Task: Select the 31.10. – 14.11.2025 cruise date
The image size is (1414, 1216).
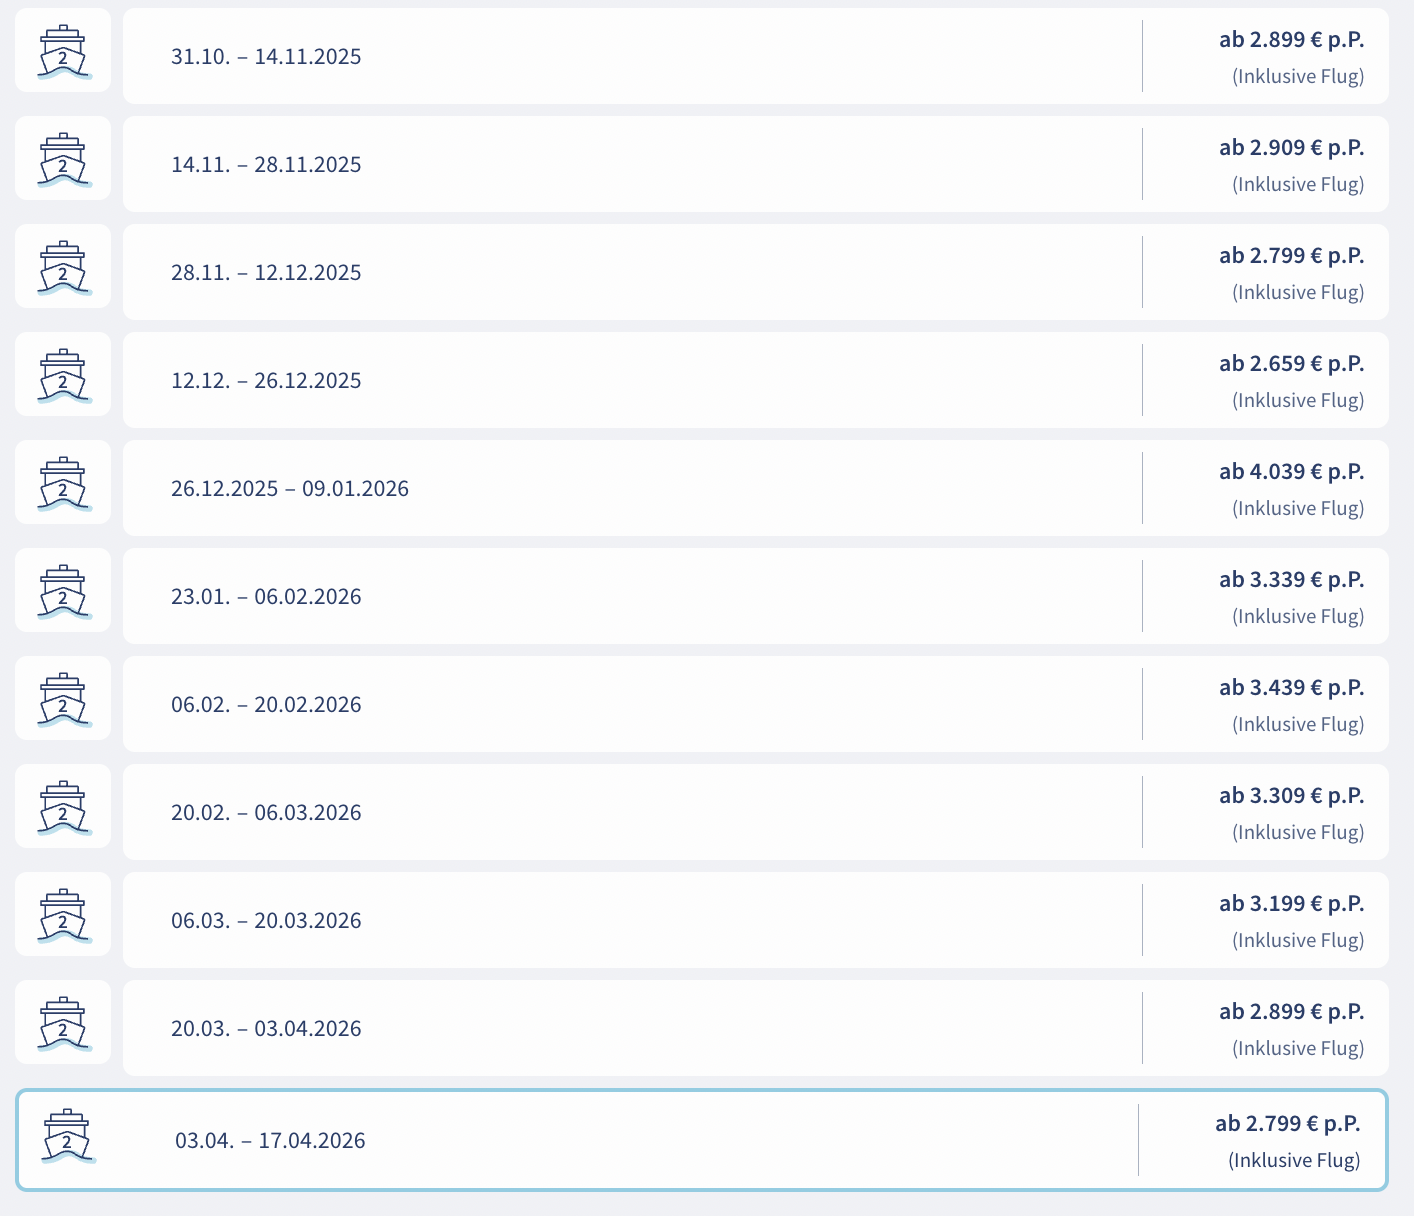Action: 266,57
